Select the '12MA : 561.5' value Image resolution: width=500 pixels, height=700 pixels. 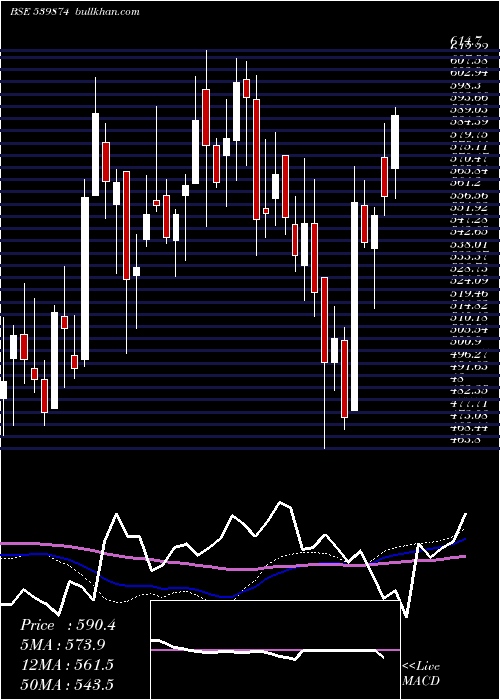66,665
